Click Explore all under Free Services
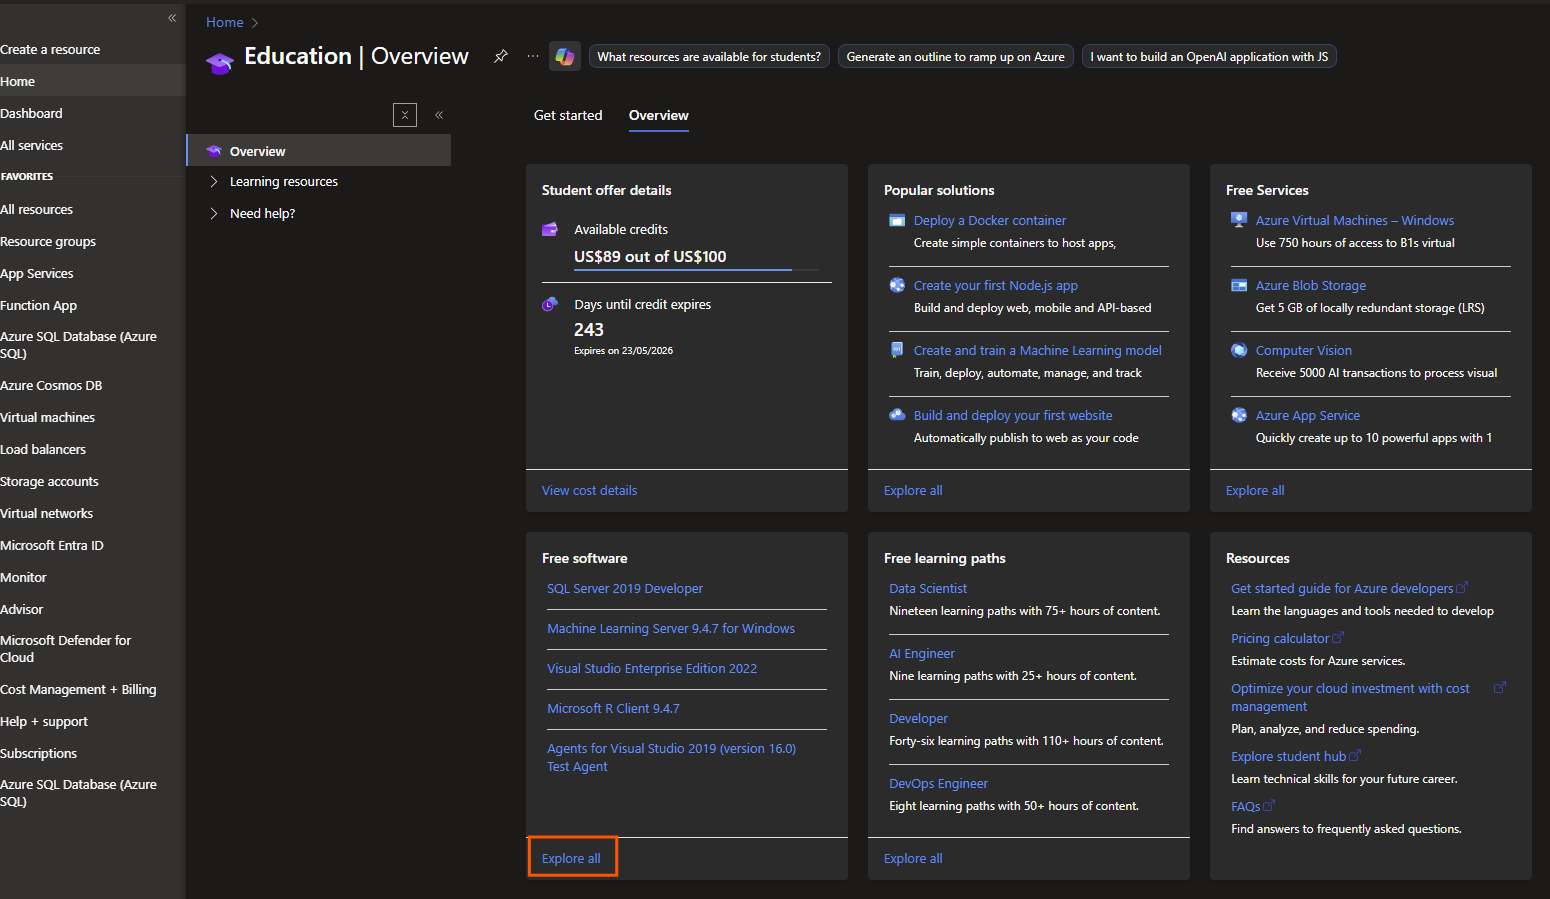Image resolution: width=1550 pixels, height=899 pixels. click(1255, 491)
